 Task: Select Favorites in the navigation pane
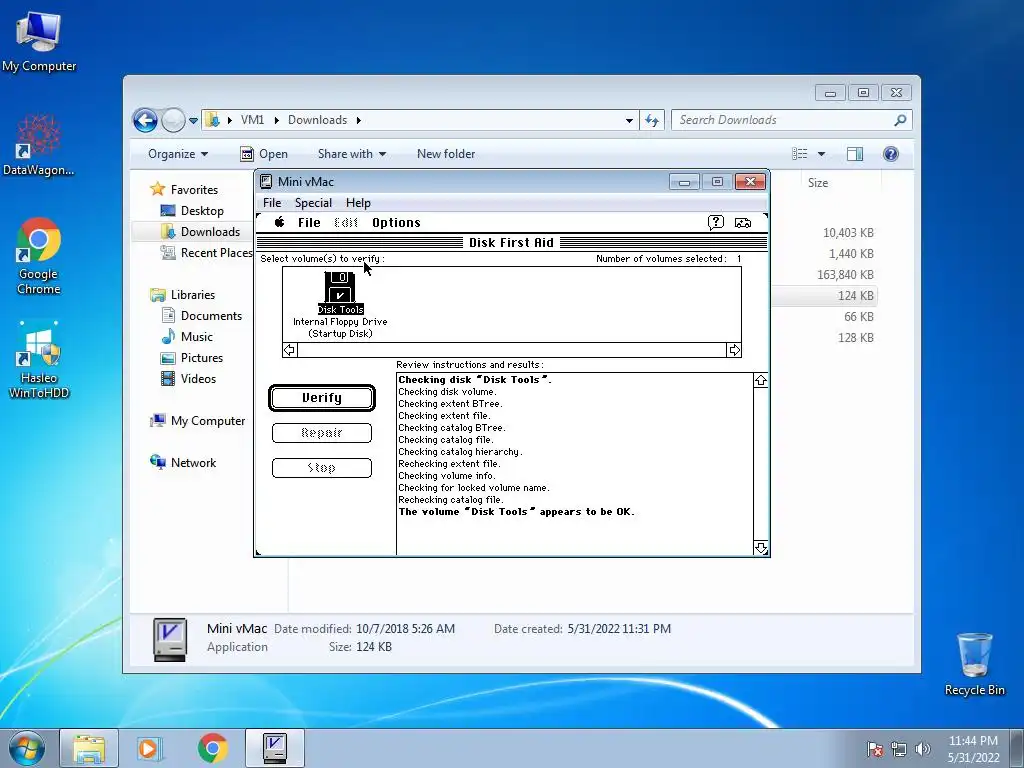194,189
